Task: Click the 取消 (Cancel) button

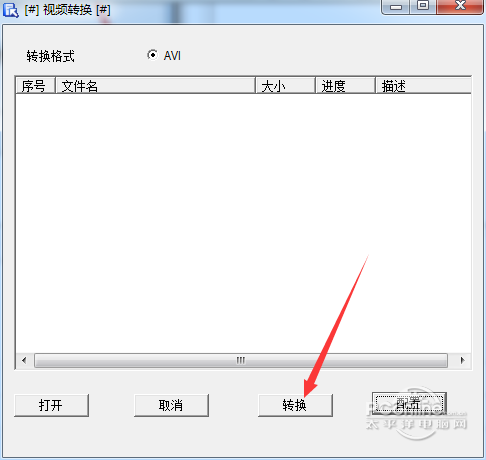Action: click(x=171, y=405)
